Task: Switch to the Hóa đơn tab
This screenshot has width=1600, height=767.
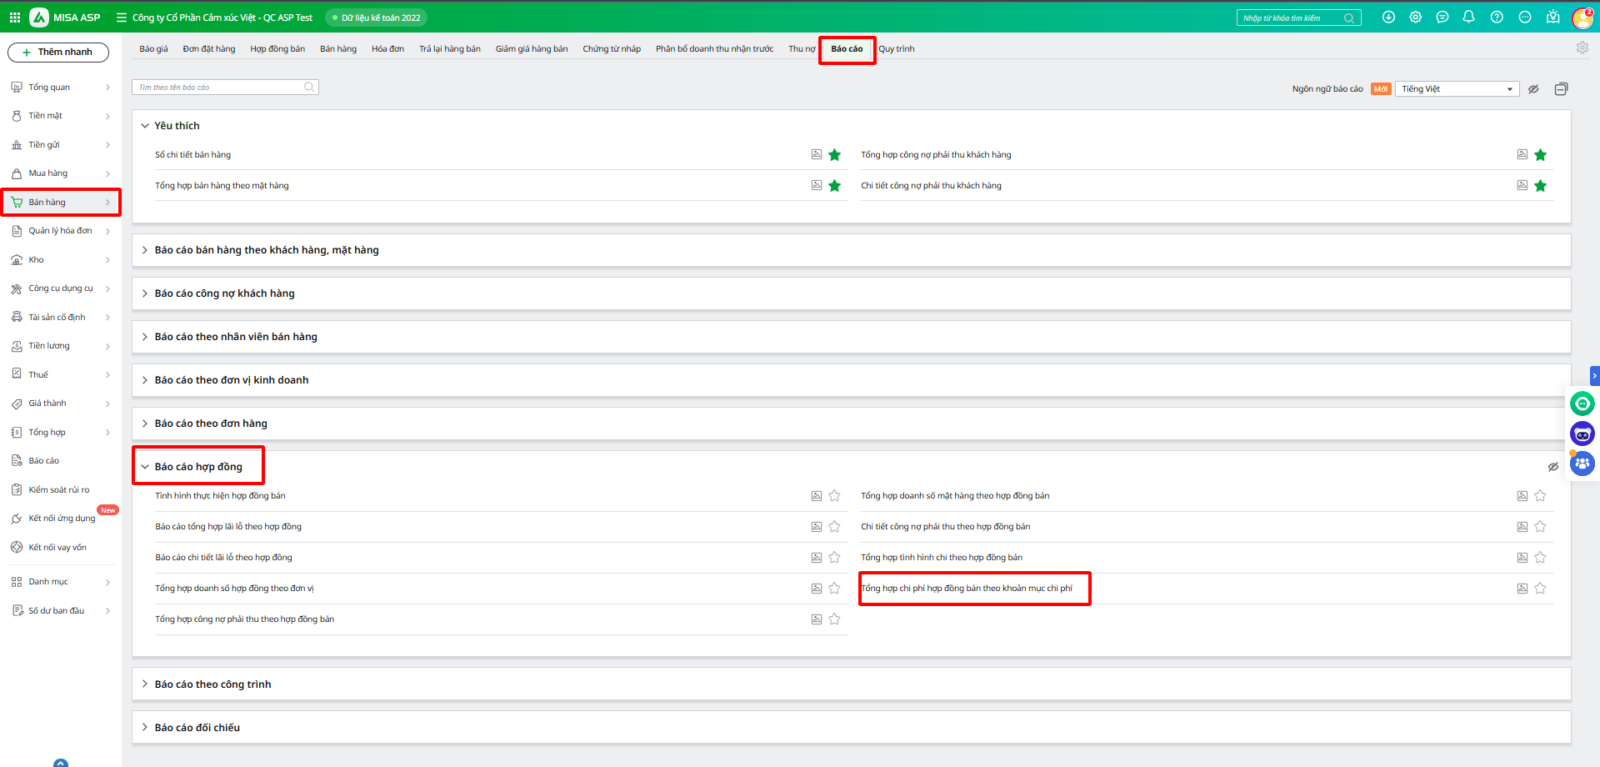Action: tap(388, 49)
